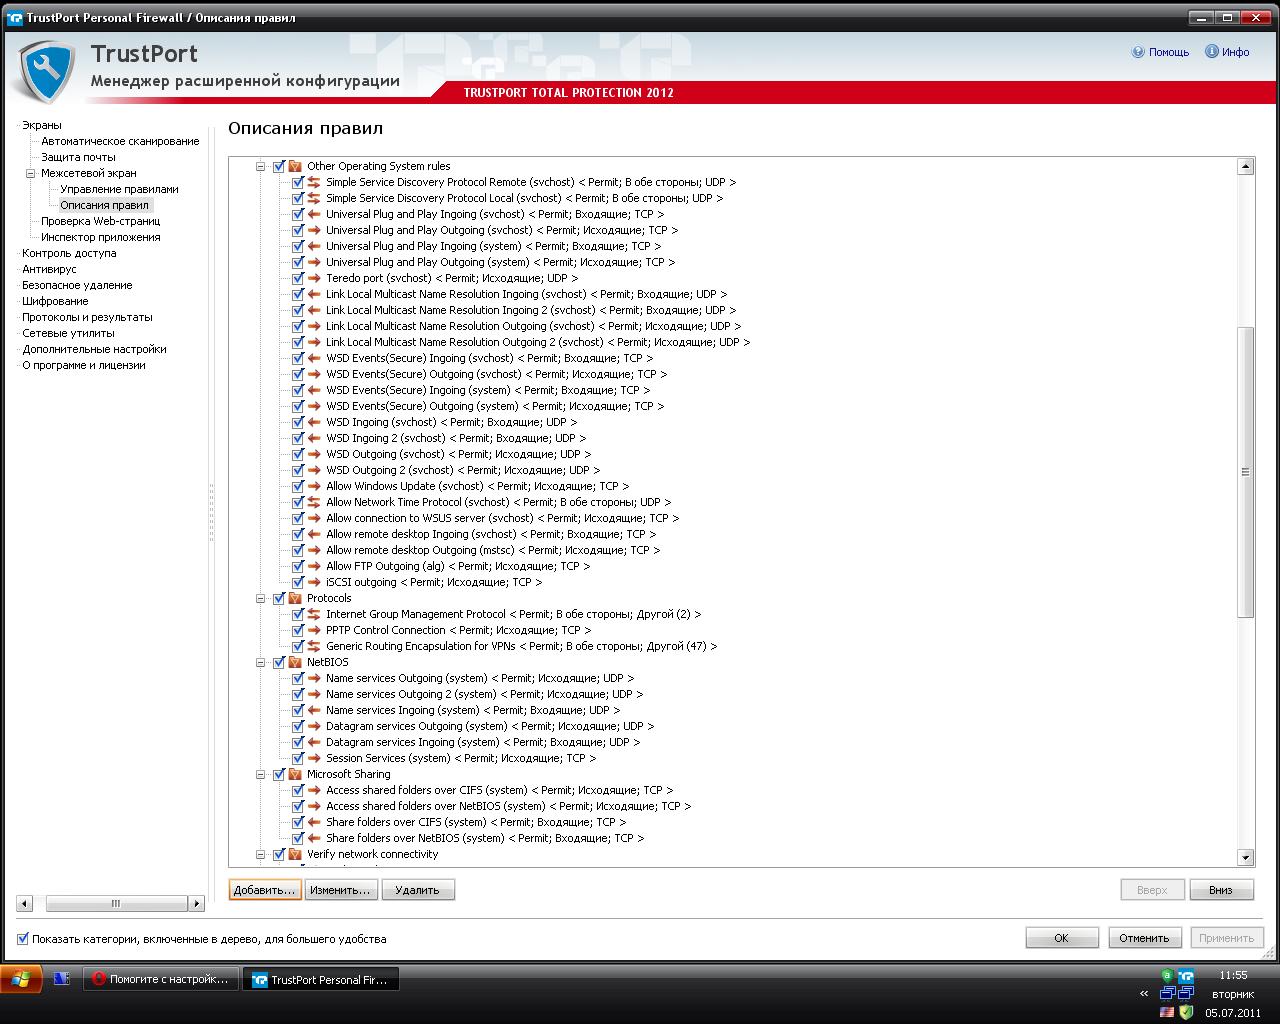Click the arrow icon of Session Services (system)
Screen dimensions: 1280x1024
tap(314, 758)
